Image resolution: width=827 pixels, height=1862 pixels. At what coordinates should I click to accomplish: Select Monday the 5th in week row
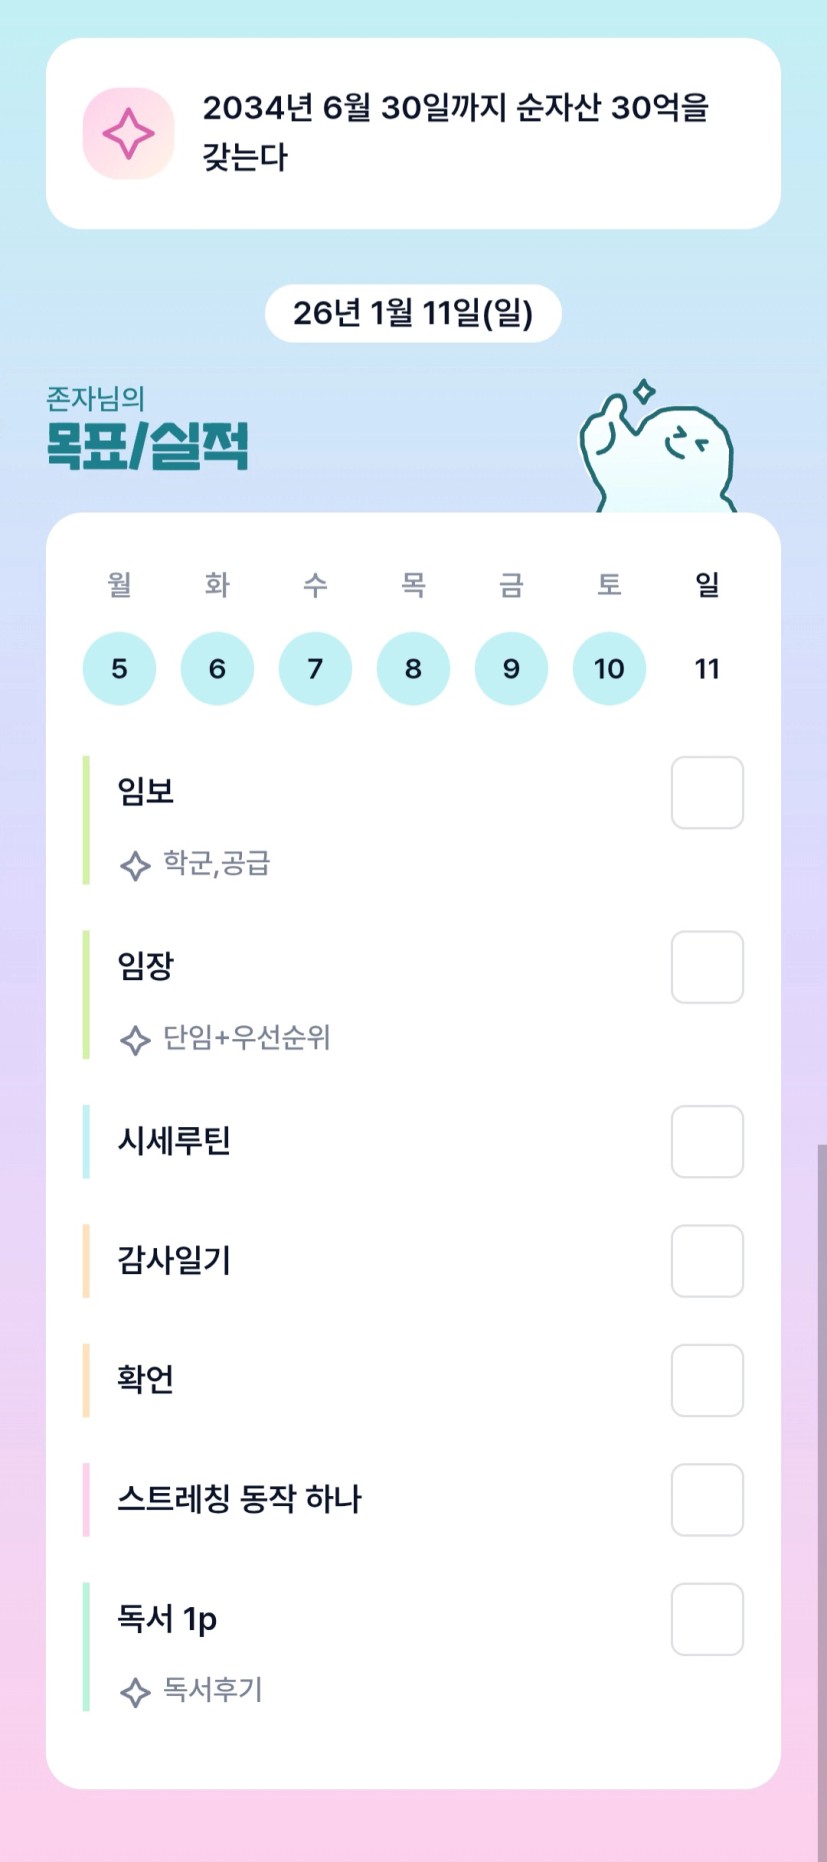click(119, 668)
